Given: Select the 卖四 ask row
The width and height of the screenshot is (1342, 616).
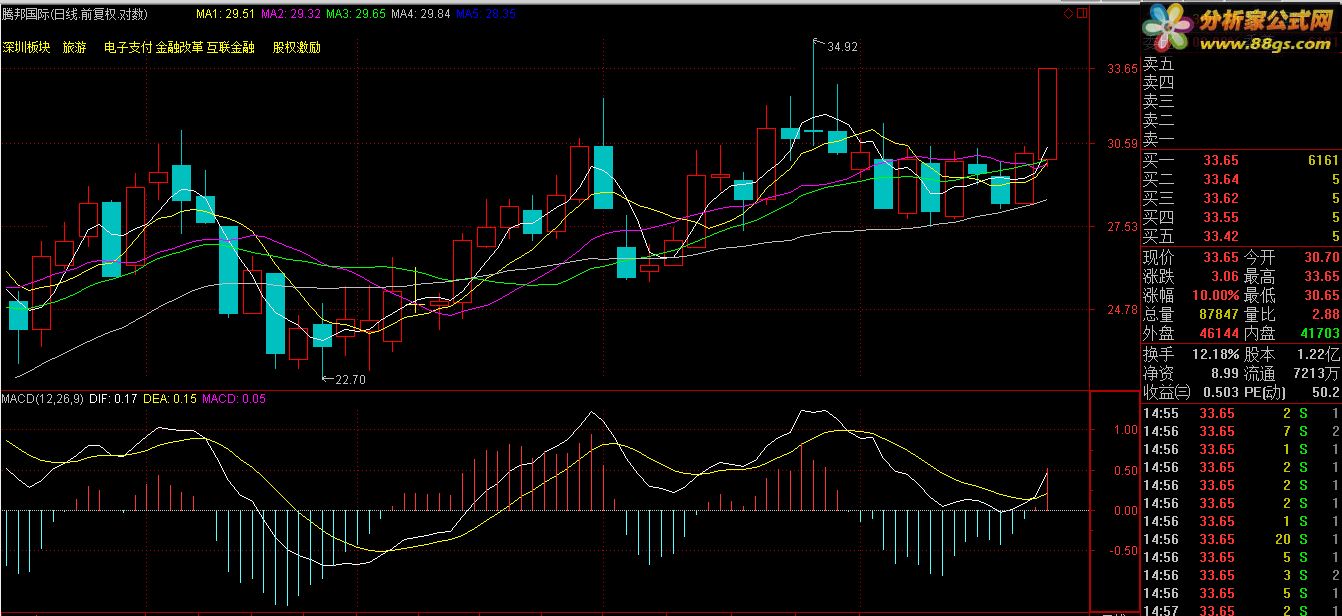Looking at the screenshot, I should tap(1241, 83).
